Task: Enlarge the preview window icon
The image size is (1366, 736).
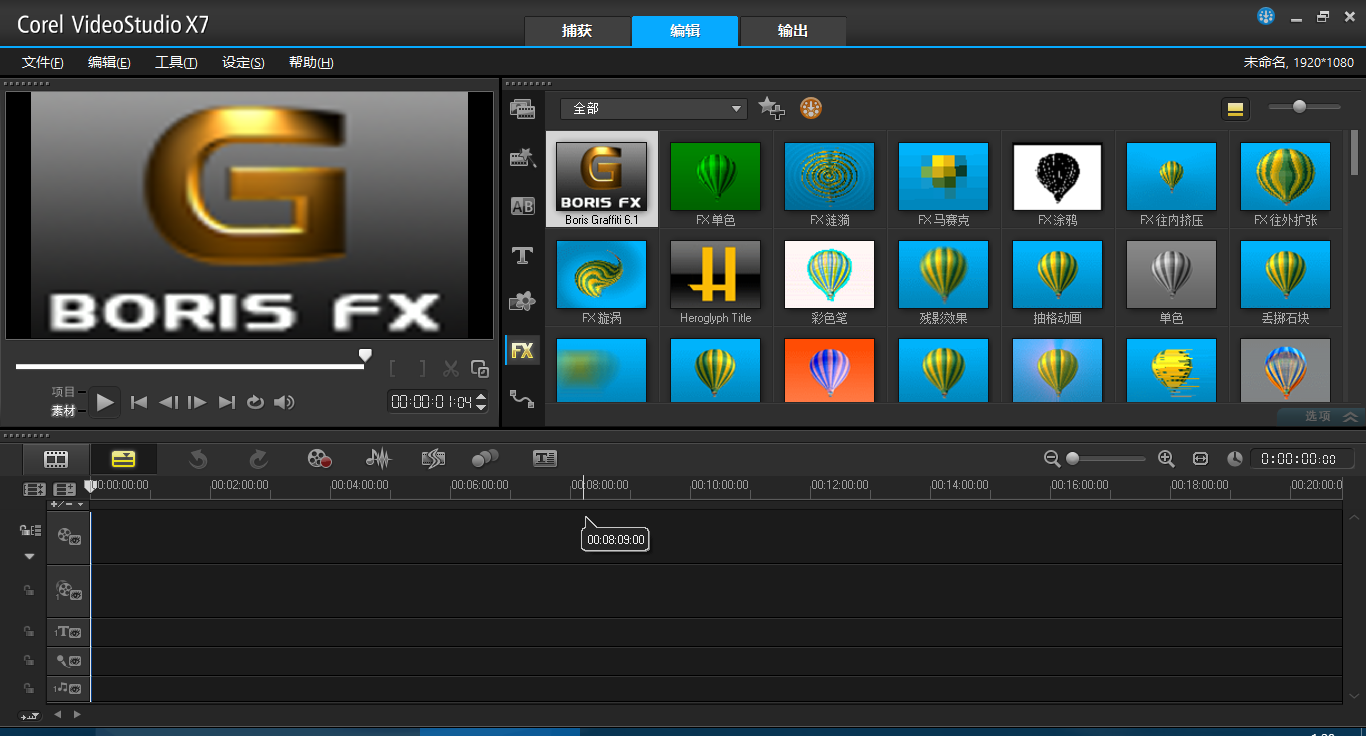Action: pyautogui.click(x=480, y=369)
